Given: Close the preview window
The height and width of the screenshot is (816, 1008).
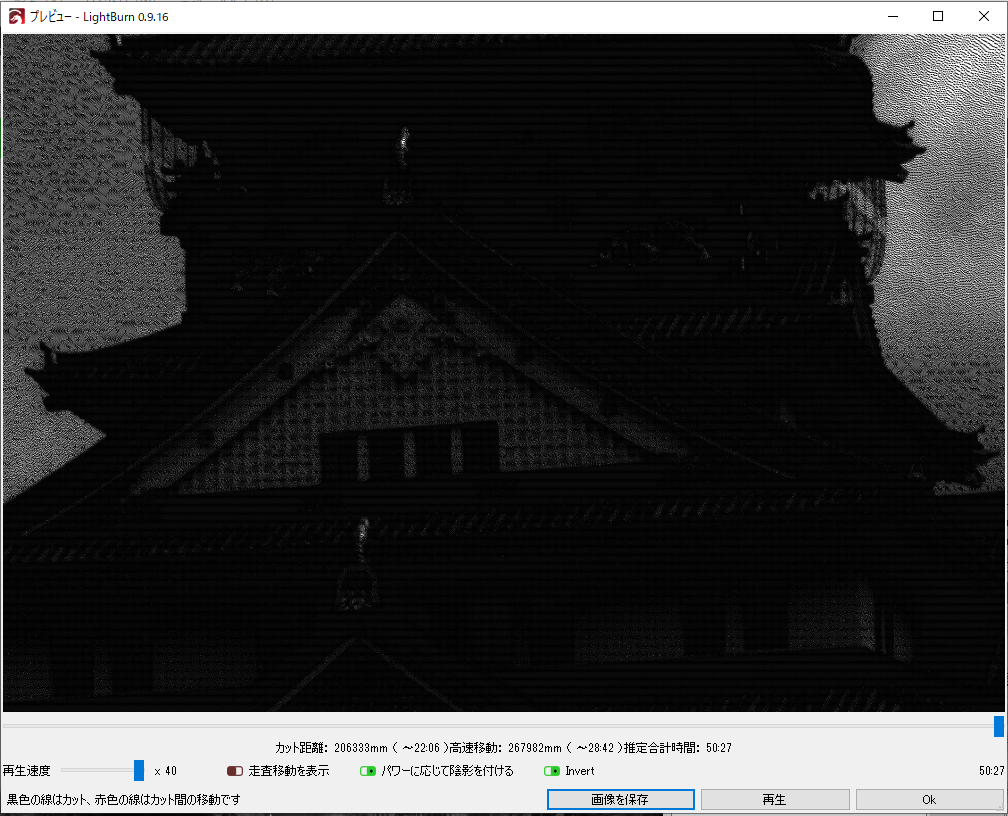Looking at the screenshot, I should click(984, 16).
